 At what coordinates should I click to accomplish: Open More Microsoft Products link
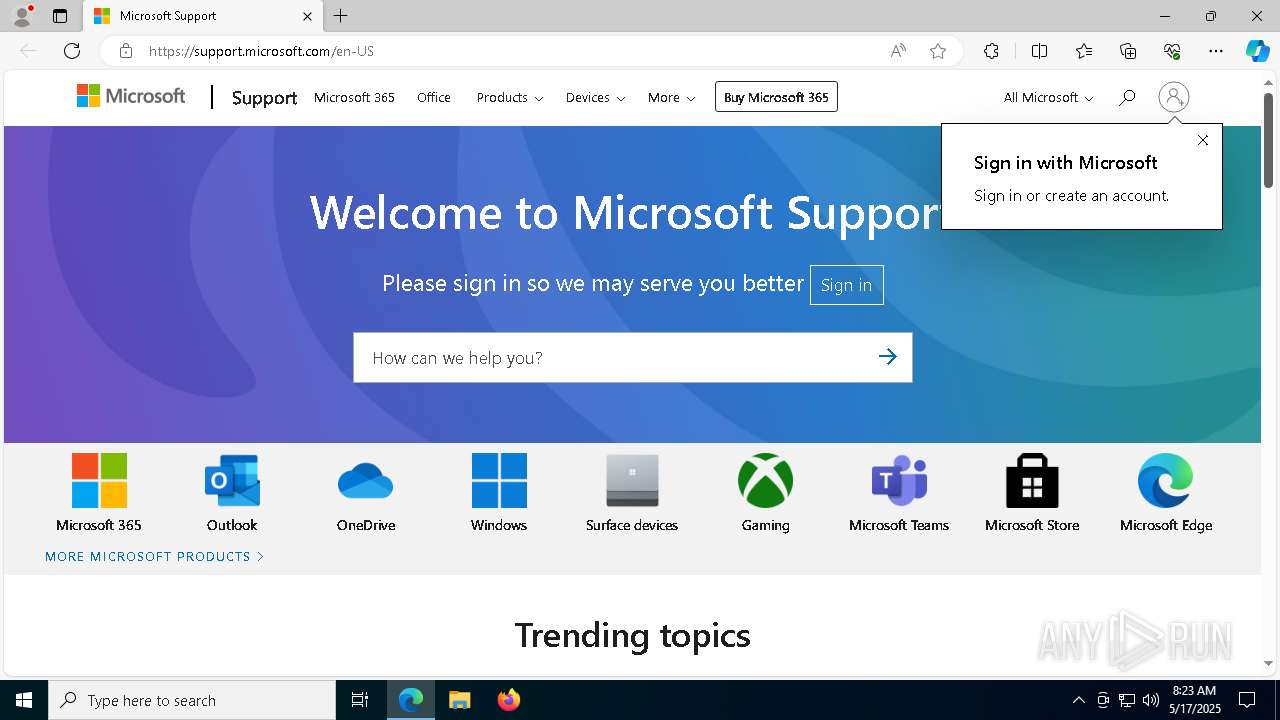pyautogui.click(x=154, y=556)
